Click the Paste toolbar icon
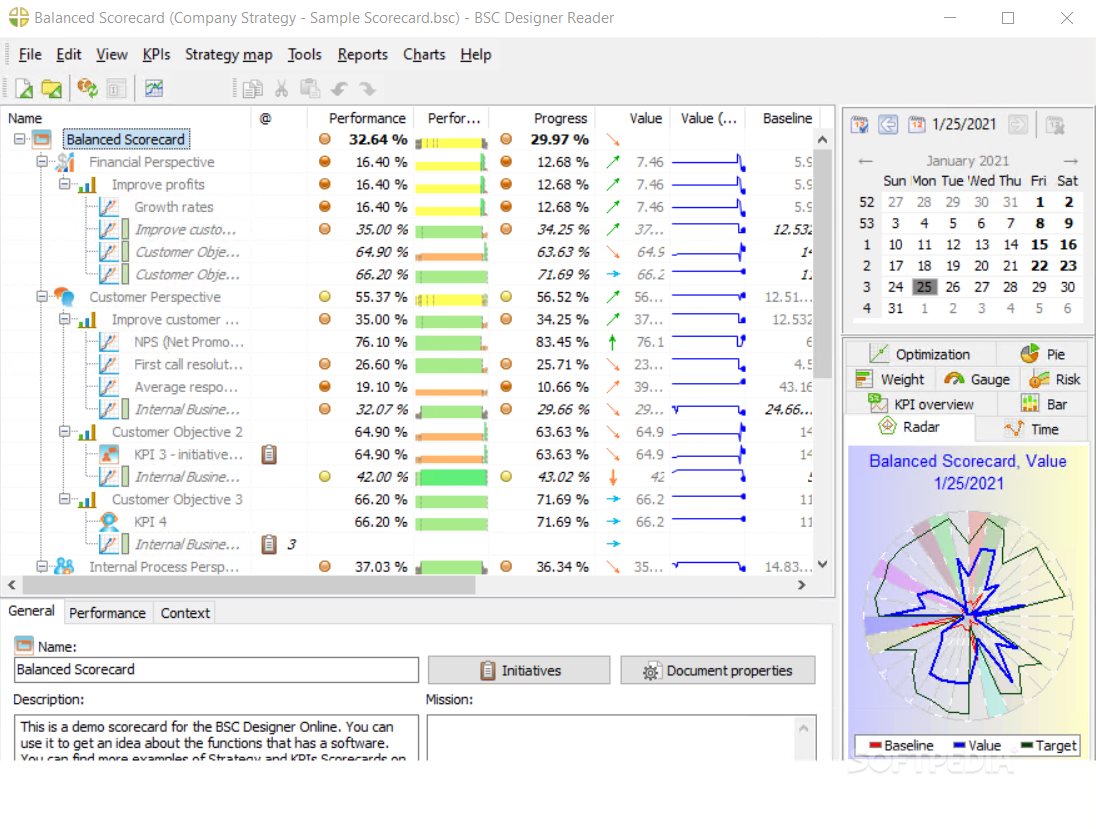The width and height of the screenshot is (1096, 829). click(x=310, y=89)
